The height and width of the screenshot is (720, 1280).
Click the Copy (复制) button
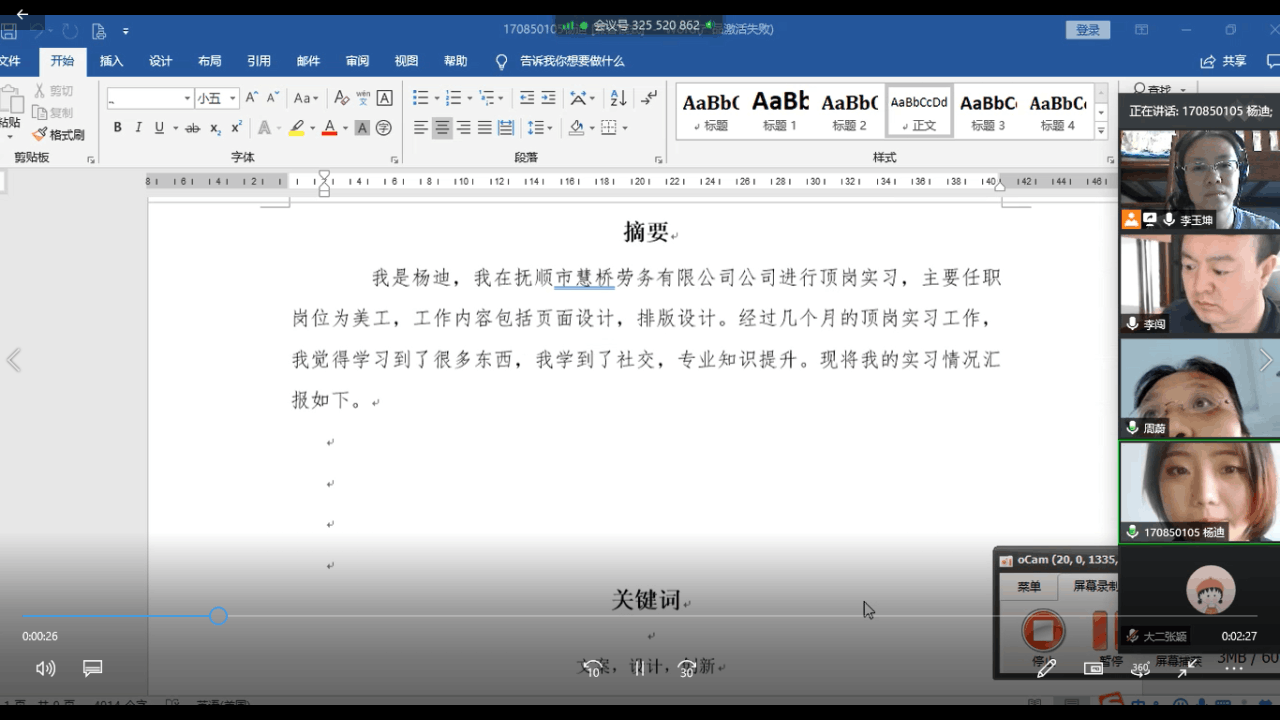point(53,112)
